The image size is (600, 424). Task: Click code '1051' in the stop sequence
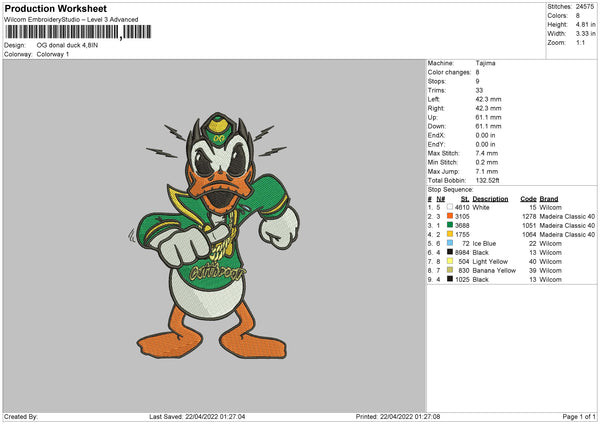click(x=529, y=225)
